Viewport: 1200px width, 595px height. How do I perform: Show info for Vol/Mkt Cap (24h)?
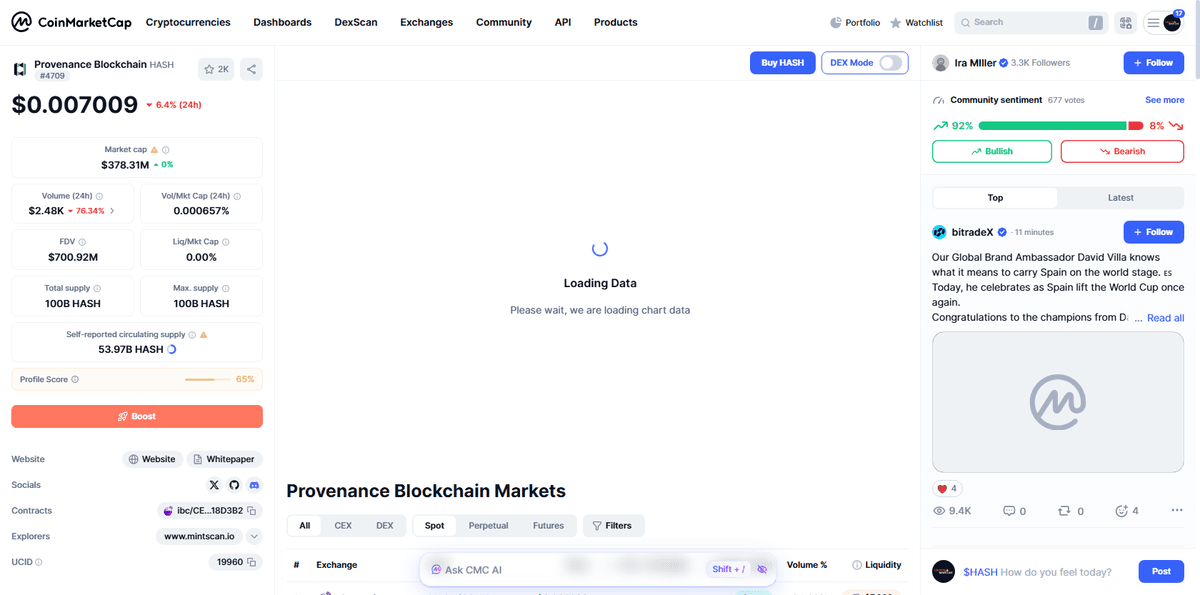[238, 196]
